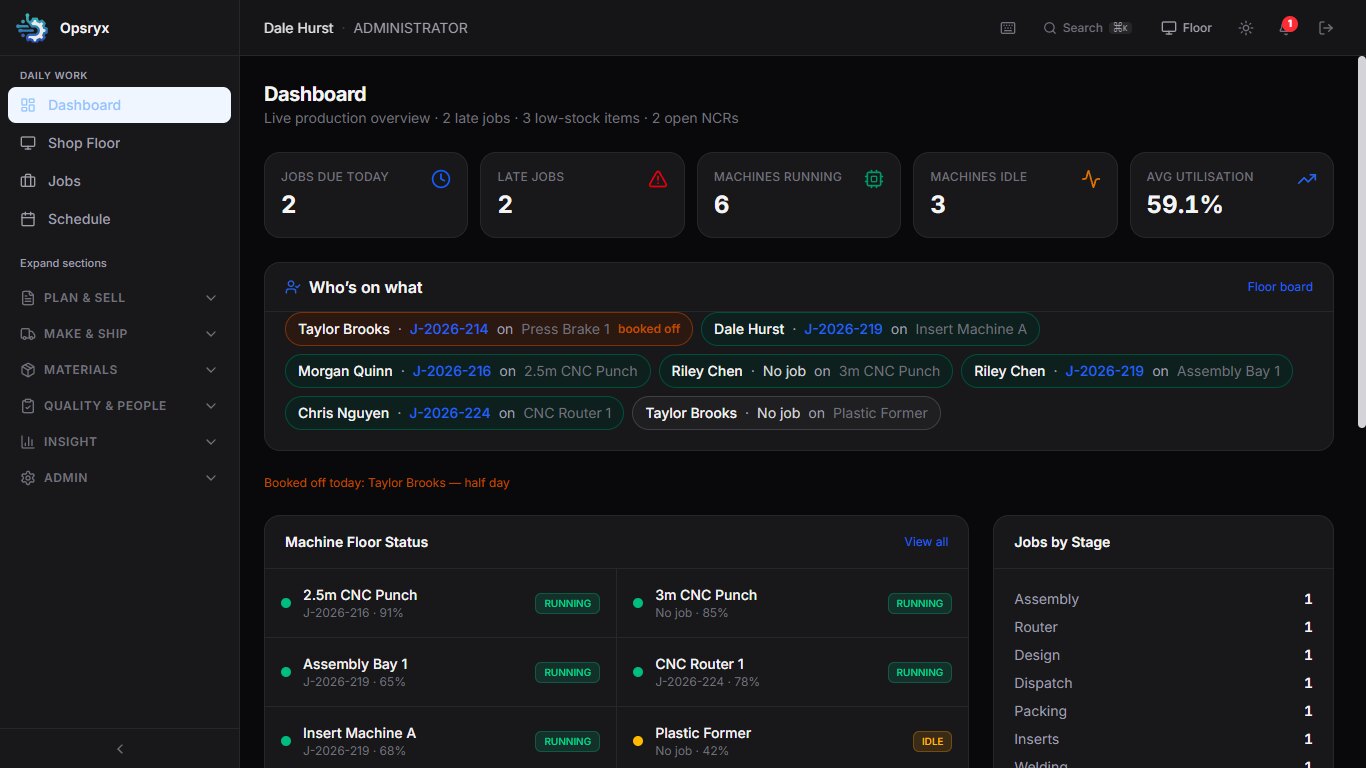Toggle the light/dark theme sun icon
The width and height of the screenshot is (1366, 768).
1246,28
